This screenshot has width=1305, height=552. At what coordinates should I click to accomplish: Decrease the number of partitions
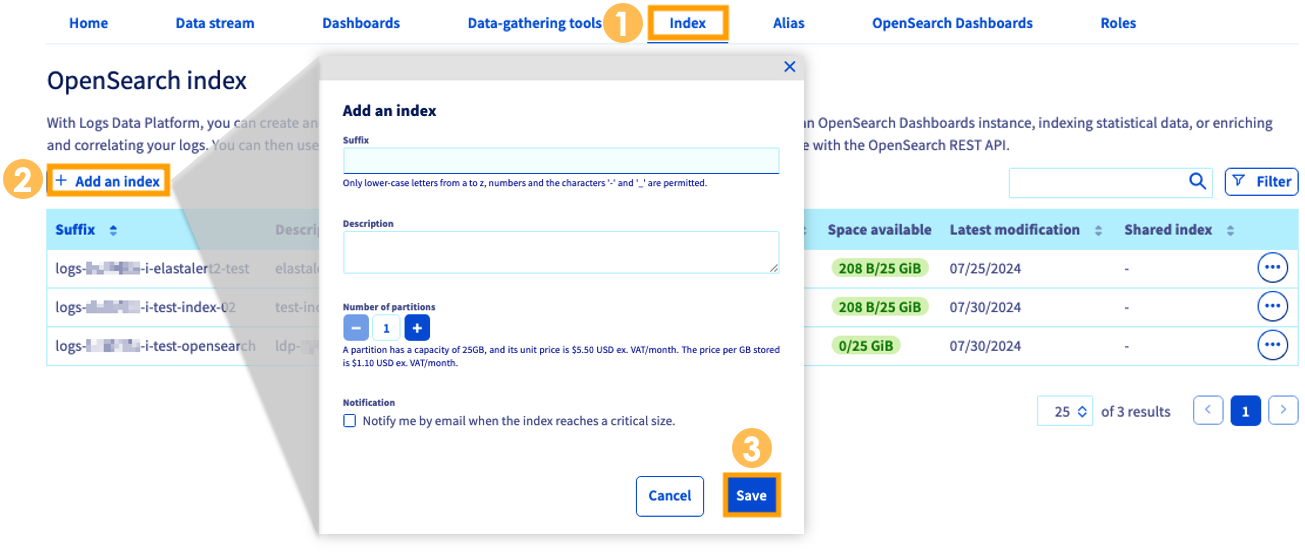coord(356,327)
